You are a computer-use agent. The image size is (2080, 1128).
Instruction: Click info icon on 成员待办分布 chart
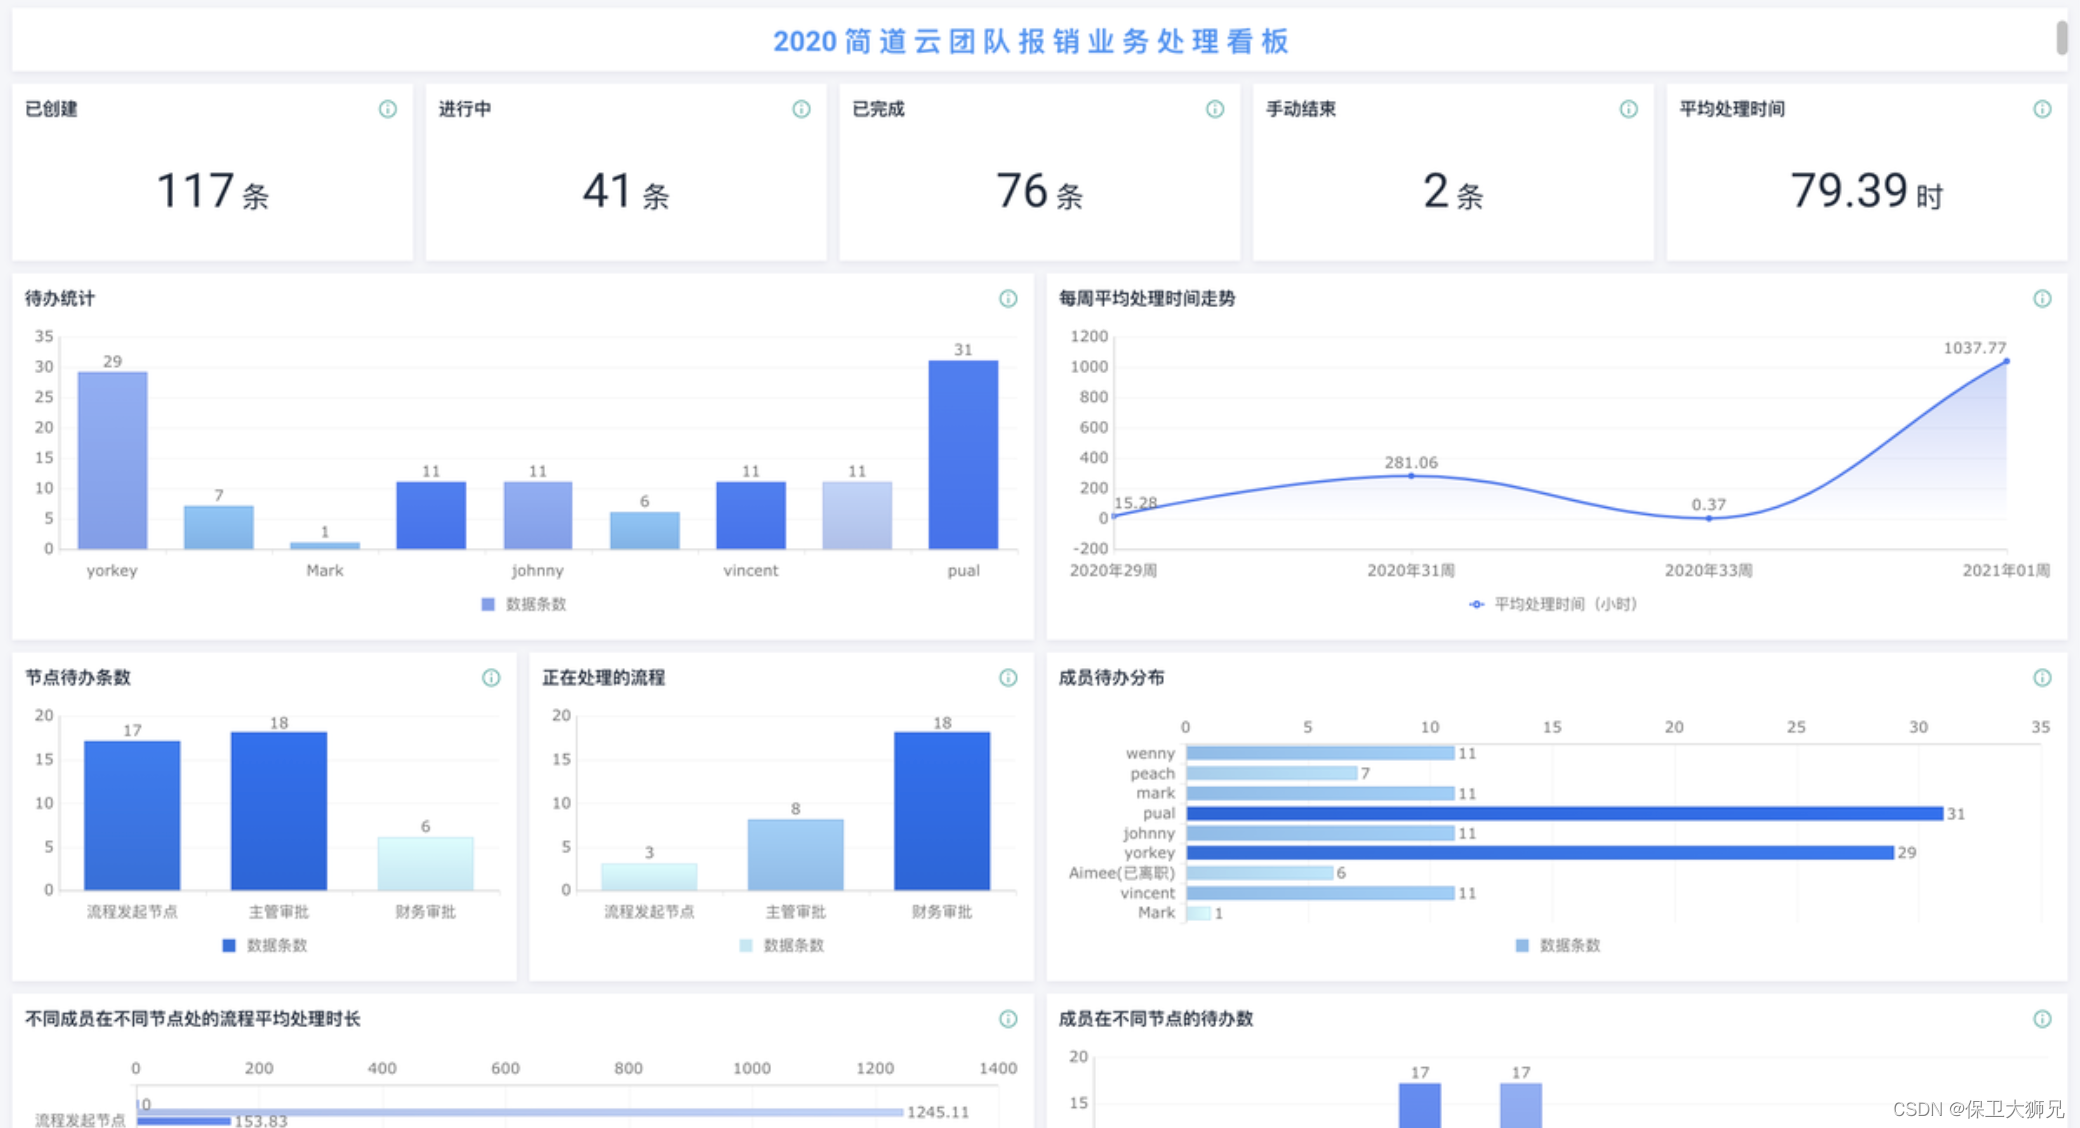(x=2042, y=678)
